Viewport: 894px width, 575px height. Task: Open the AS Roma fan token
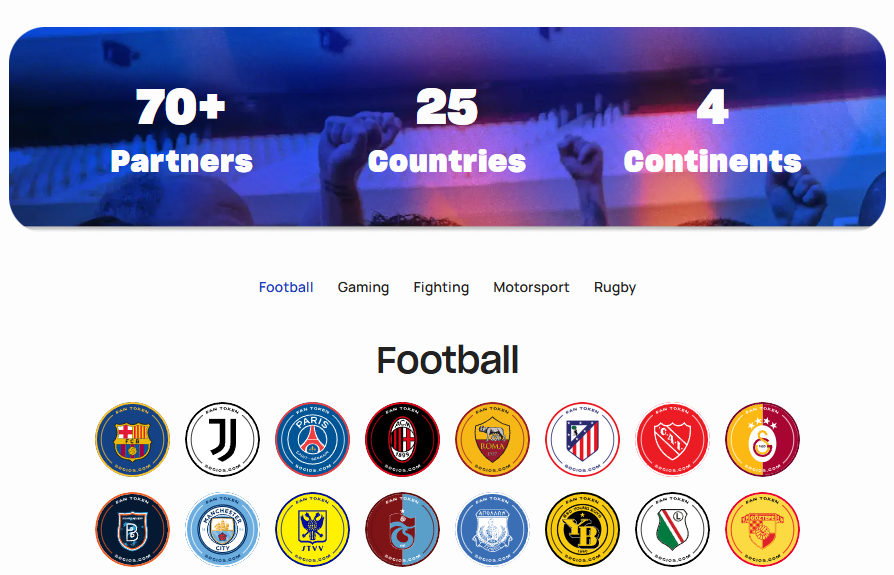[493, 439]
